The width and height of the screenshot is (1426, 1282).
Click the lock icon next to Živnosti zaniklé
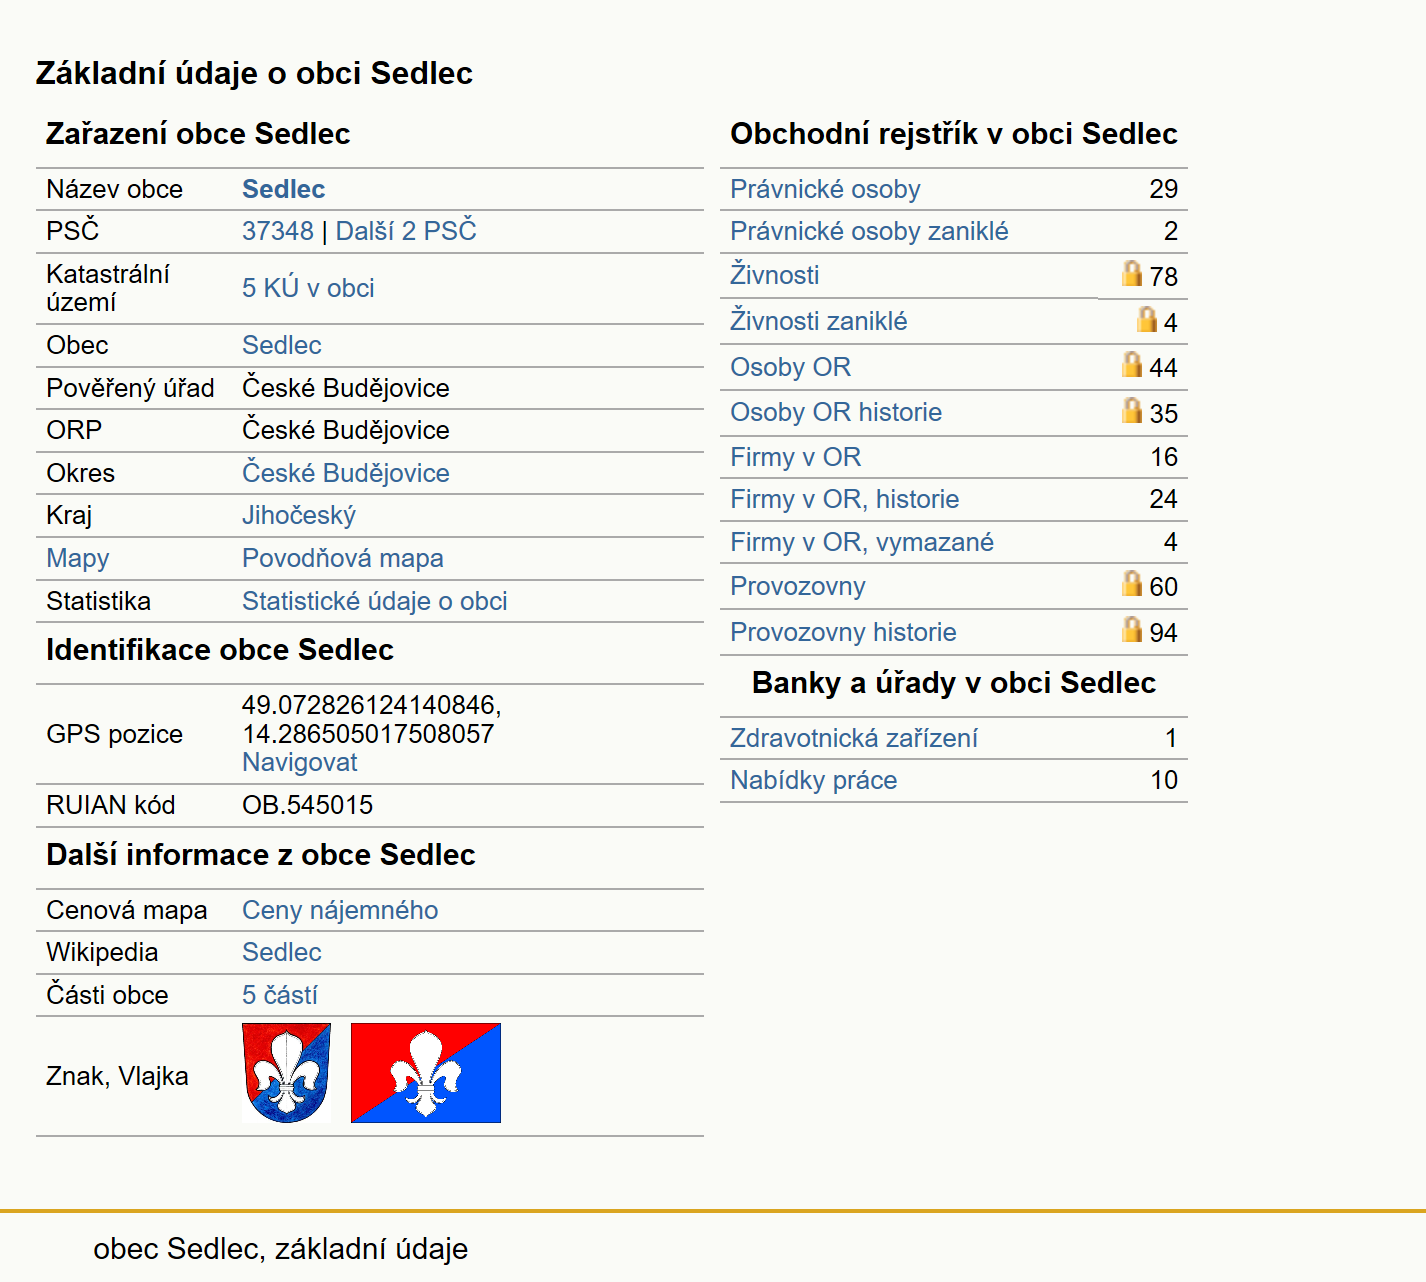click(x=1147, y=319)
